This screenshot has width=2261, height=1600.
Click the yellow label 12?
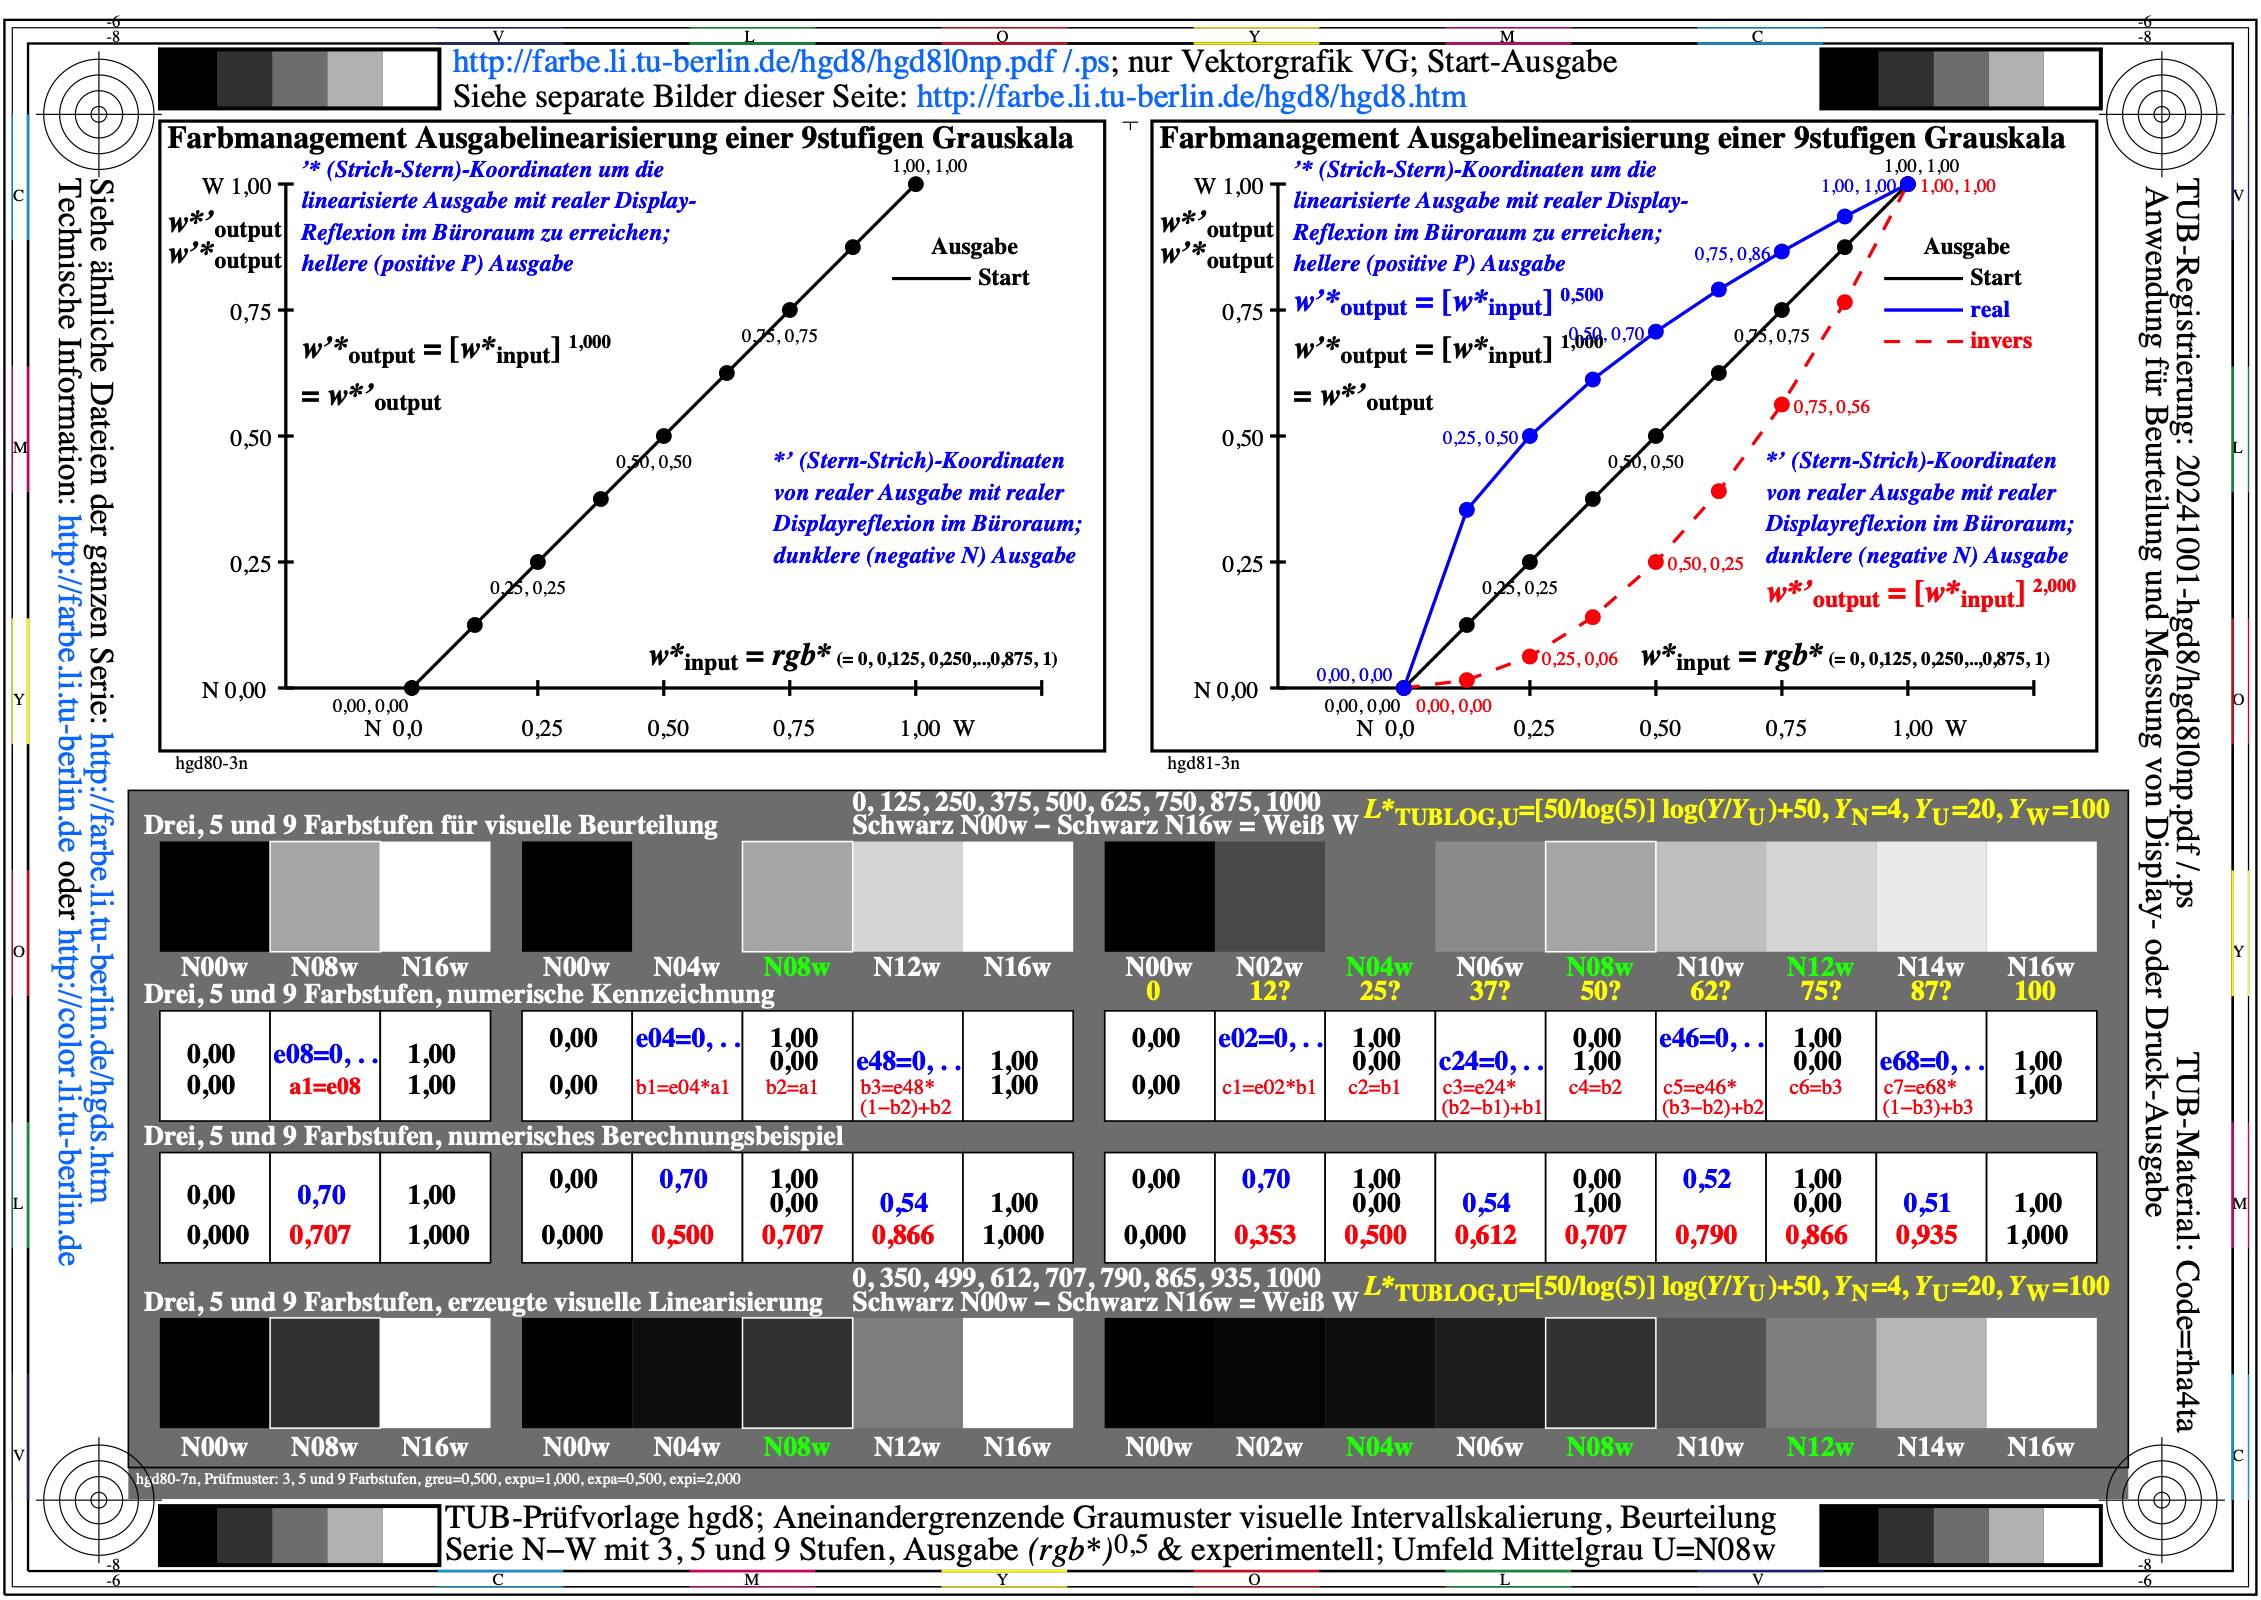(1269, 991)
